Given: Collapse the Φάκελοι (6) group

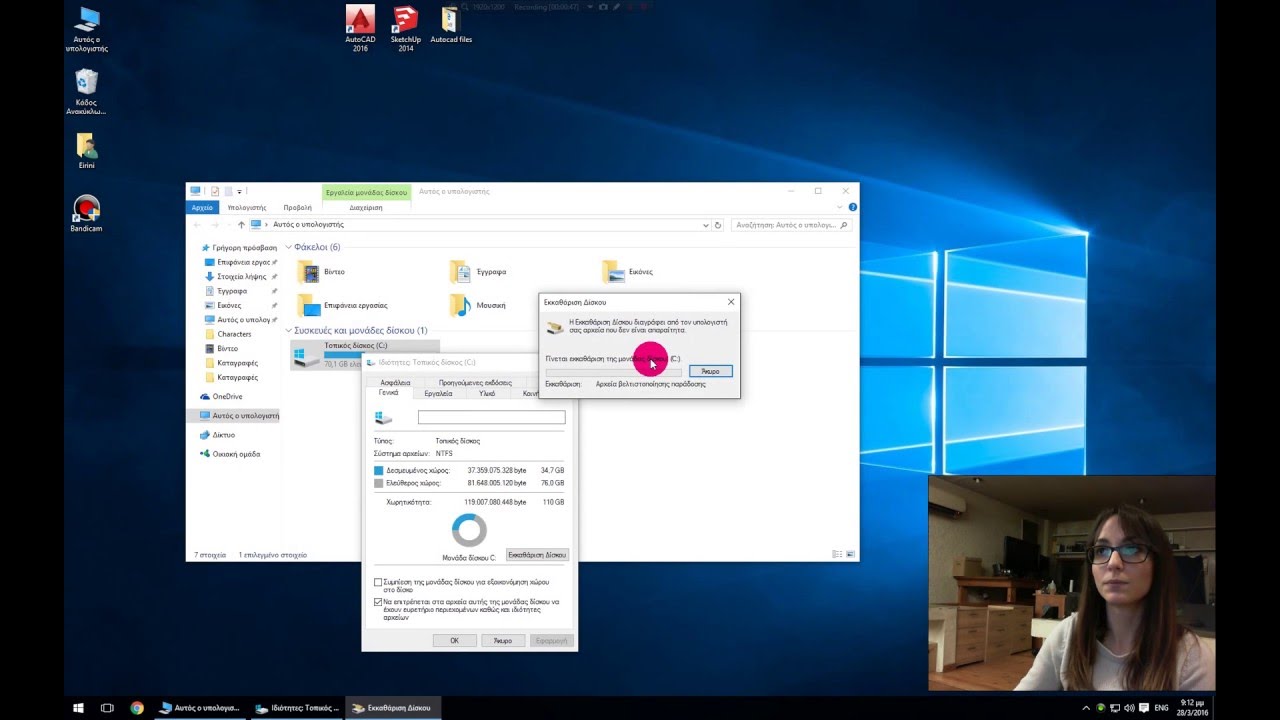Looking at the screenshot, I should pyautogui.click(x=289, y=247).
